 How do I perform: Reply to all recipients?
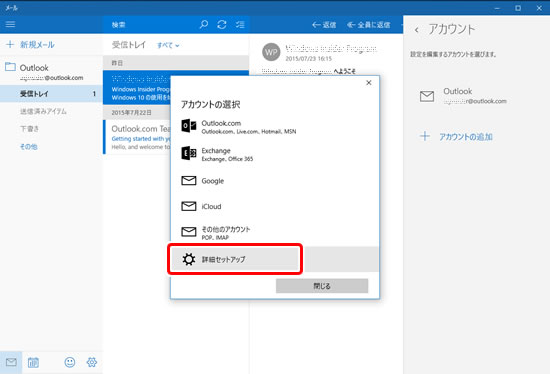(369, 25)
